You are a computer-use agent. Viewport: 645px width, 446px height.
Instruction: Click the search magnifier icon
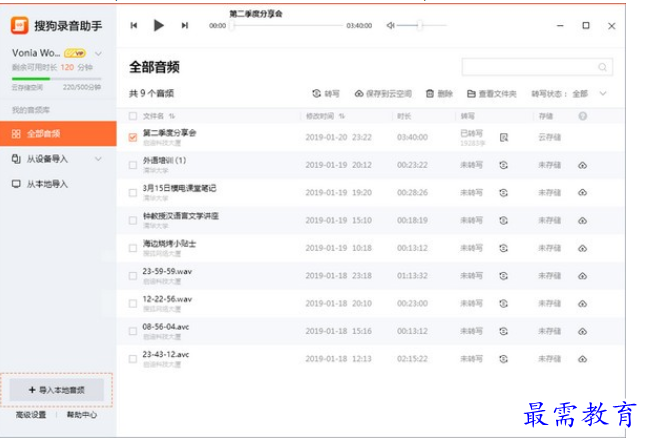(x=602, y=67)
